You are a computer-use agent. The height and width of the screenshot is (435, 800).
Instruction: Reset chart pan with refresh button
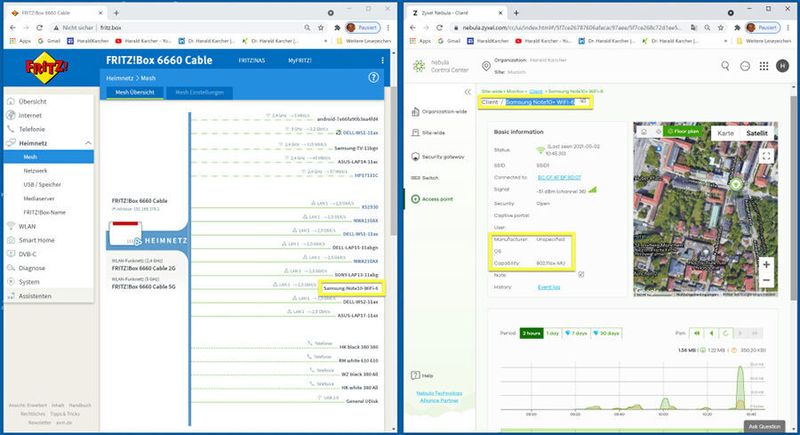point(726,333)
